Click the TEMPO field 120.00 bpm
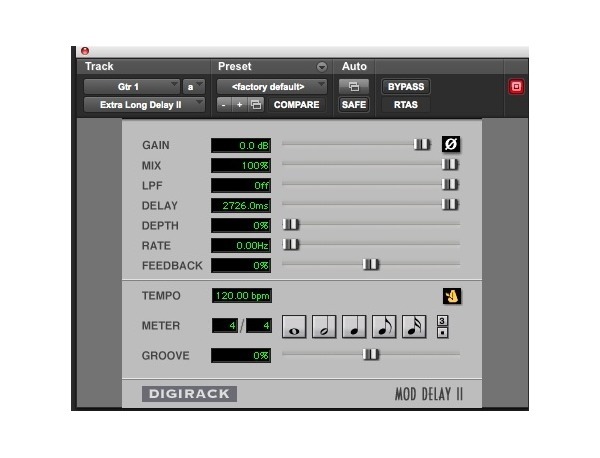Image resolution: width=600 pixels, height=458 pixels. [x=242, y=296]
